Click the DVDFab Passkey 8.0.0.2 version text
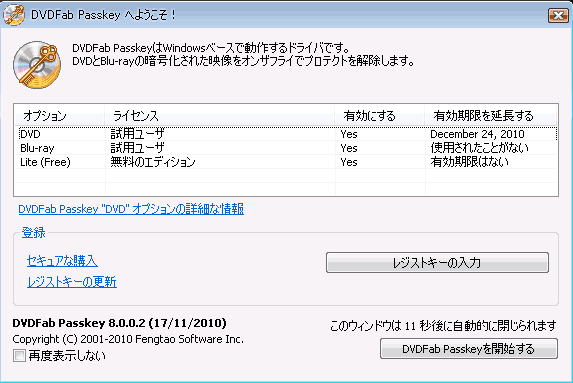Screen dimensions: 573x383 [x=119, y=323]
